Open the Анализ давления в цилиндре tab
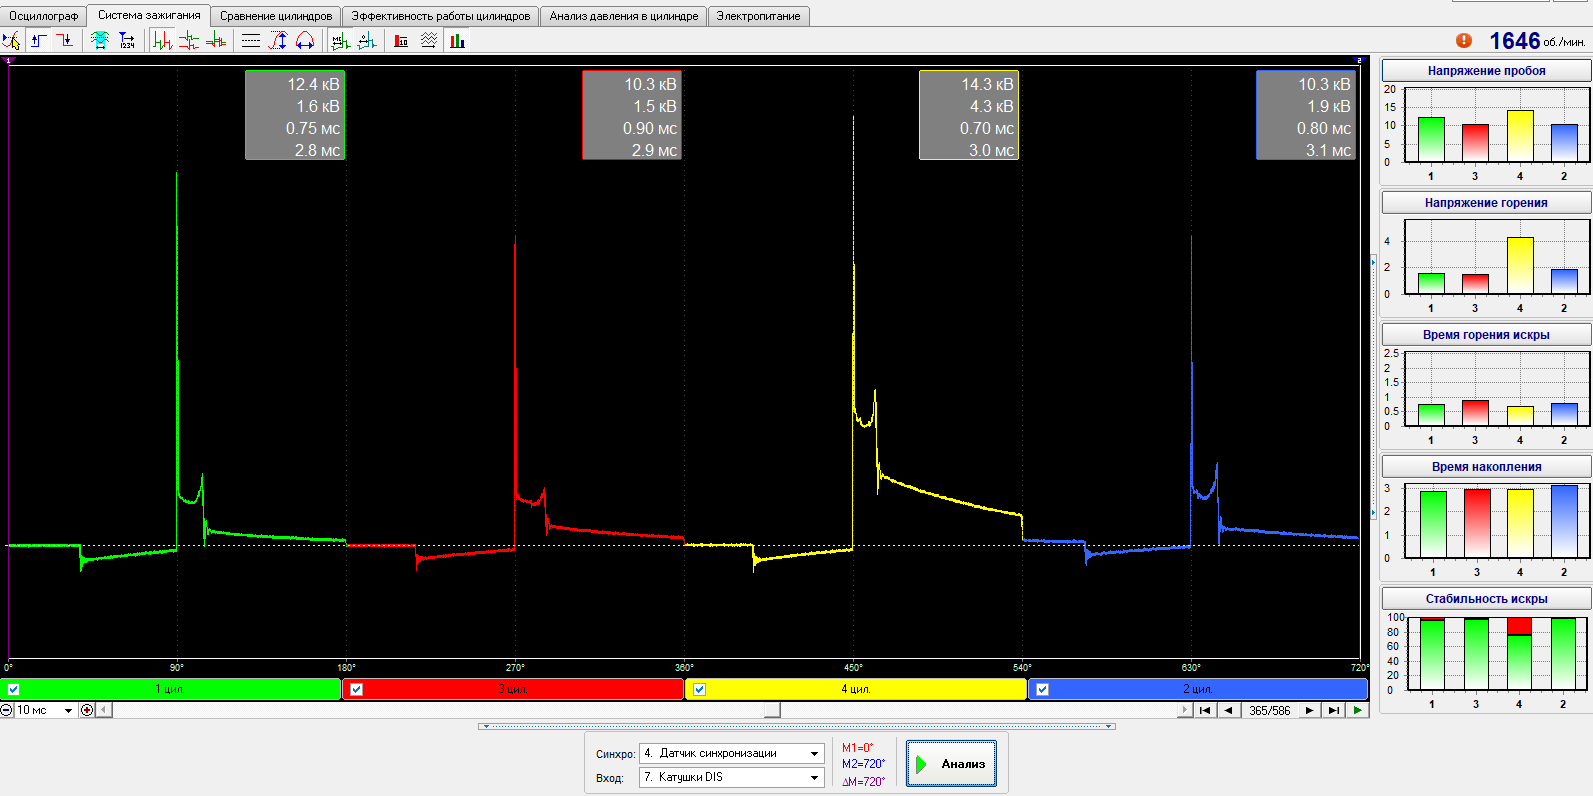The width and height of the screenshot is (1593, 796). tap(624, 16)
